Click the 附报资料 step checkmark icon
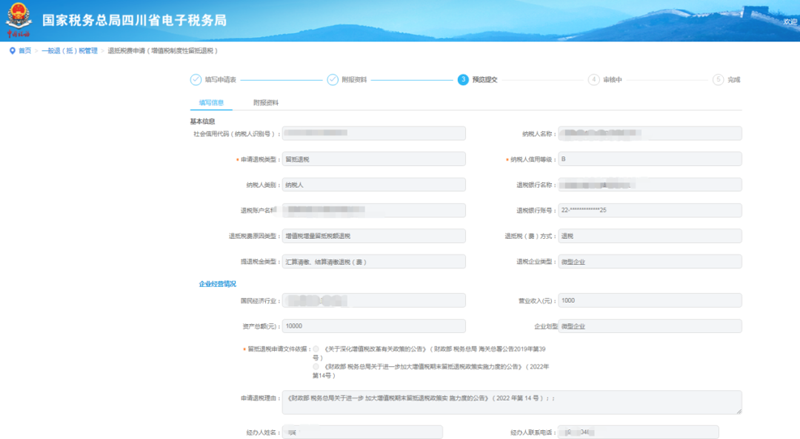The image size is (800, 439). coord(331,79)
